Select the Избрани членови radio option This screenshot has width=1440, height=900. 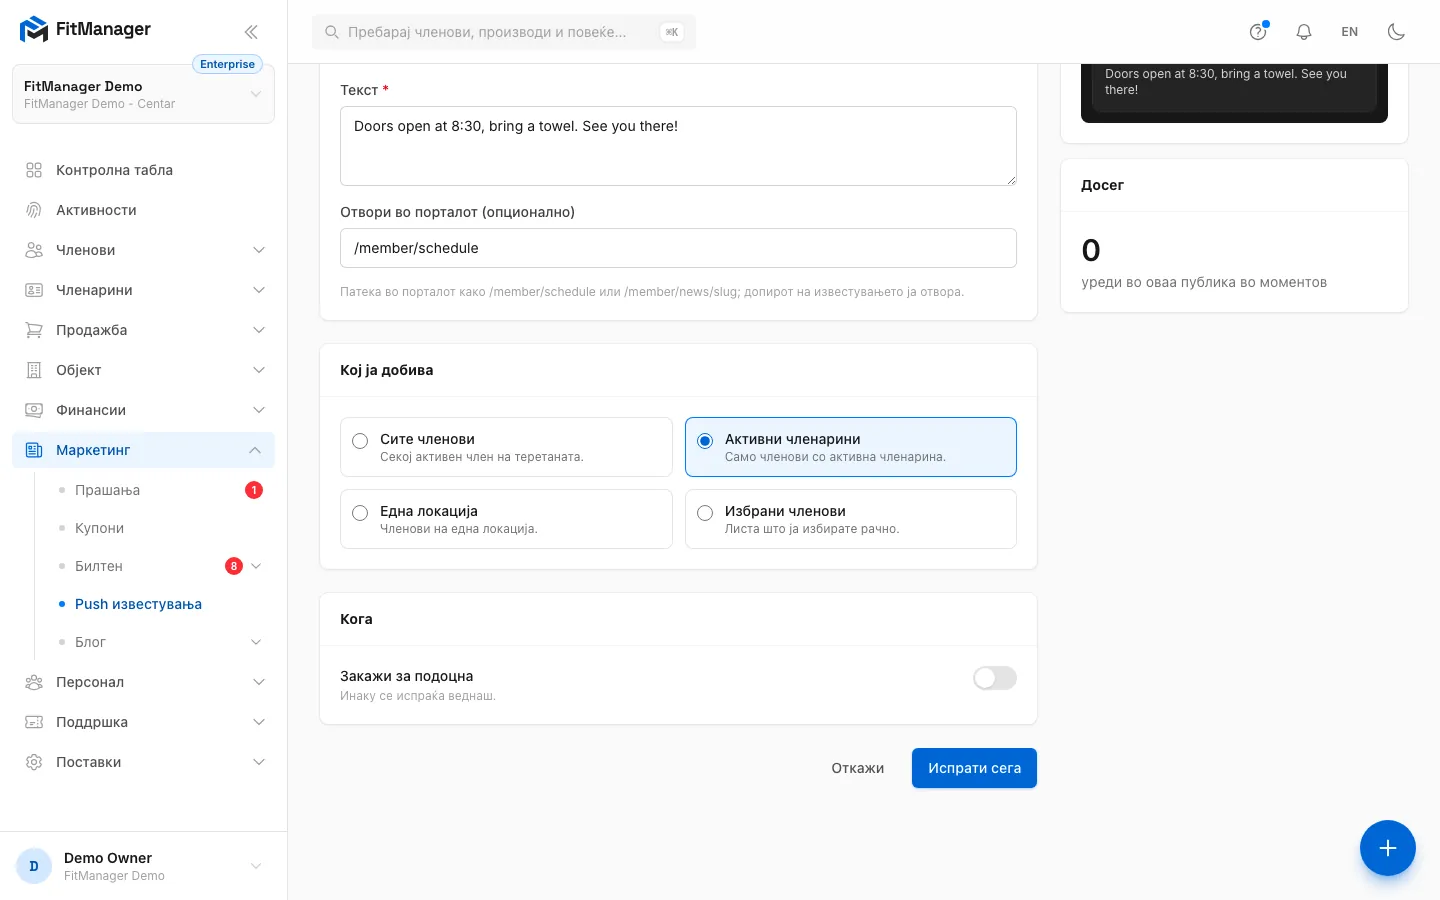[x=705, y=513]
